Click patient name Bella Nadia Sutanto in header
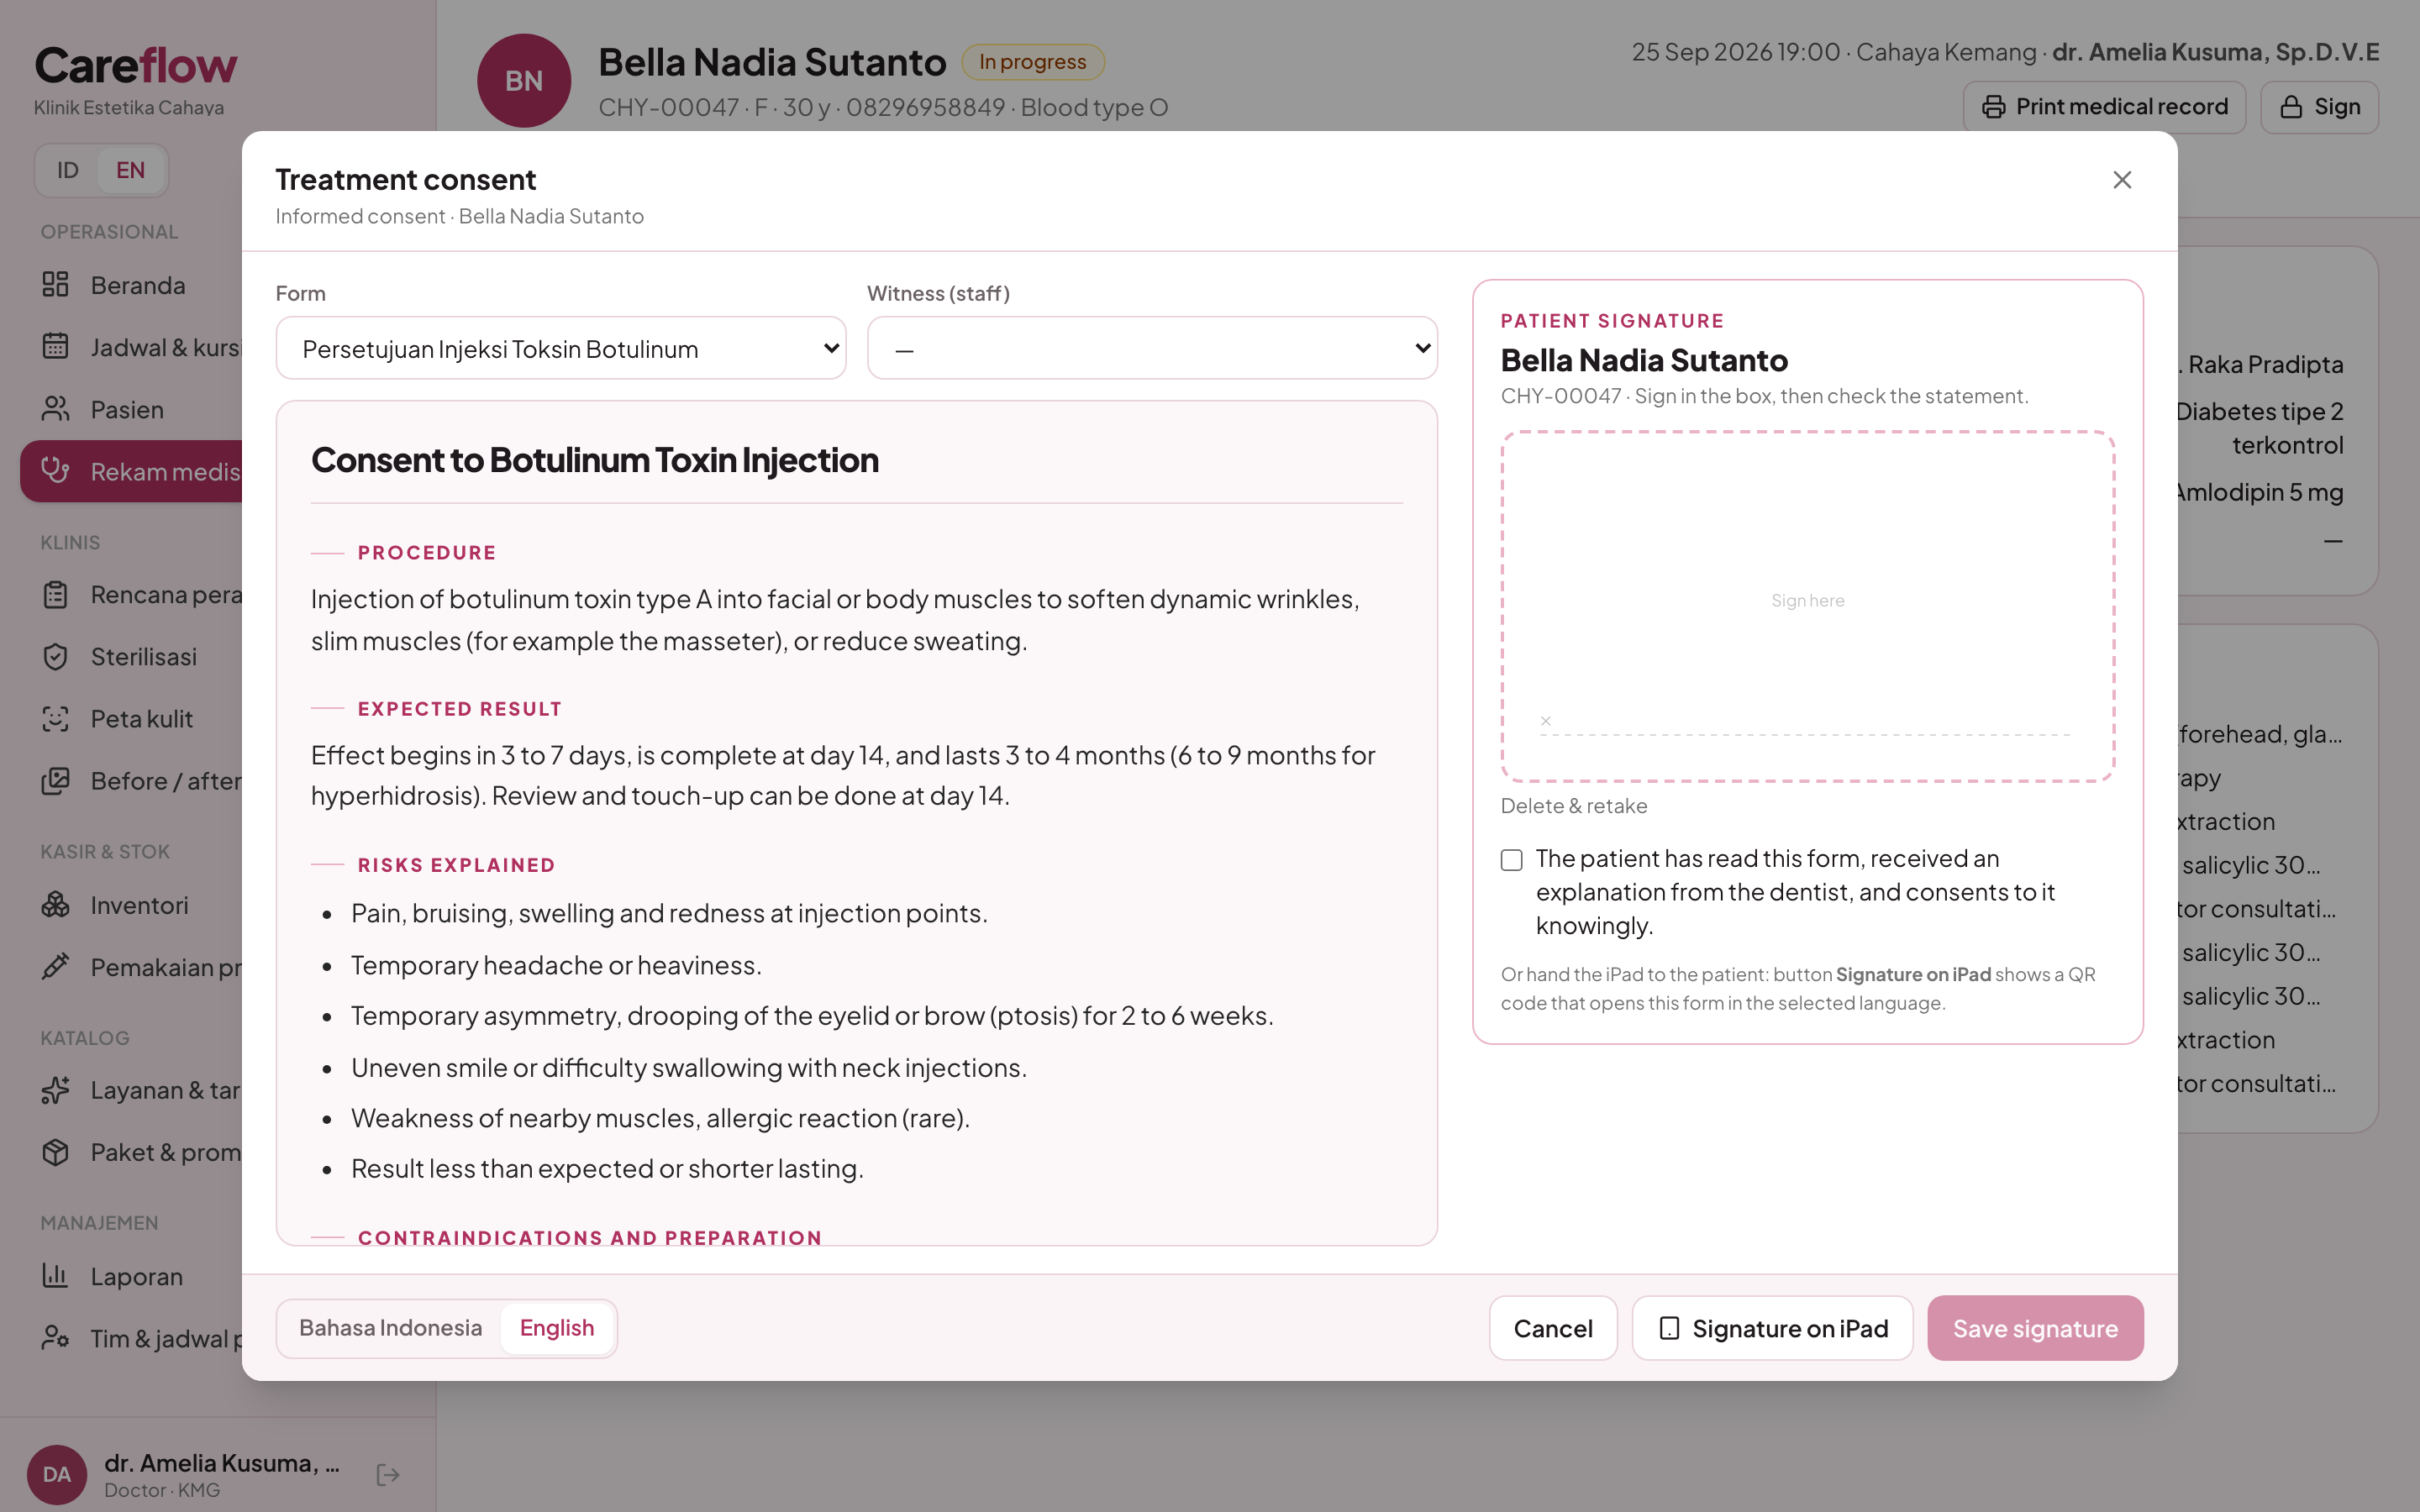Viewport: 2420px width, 1512px height. 772,62
